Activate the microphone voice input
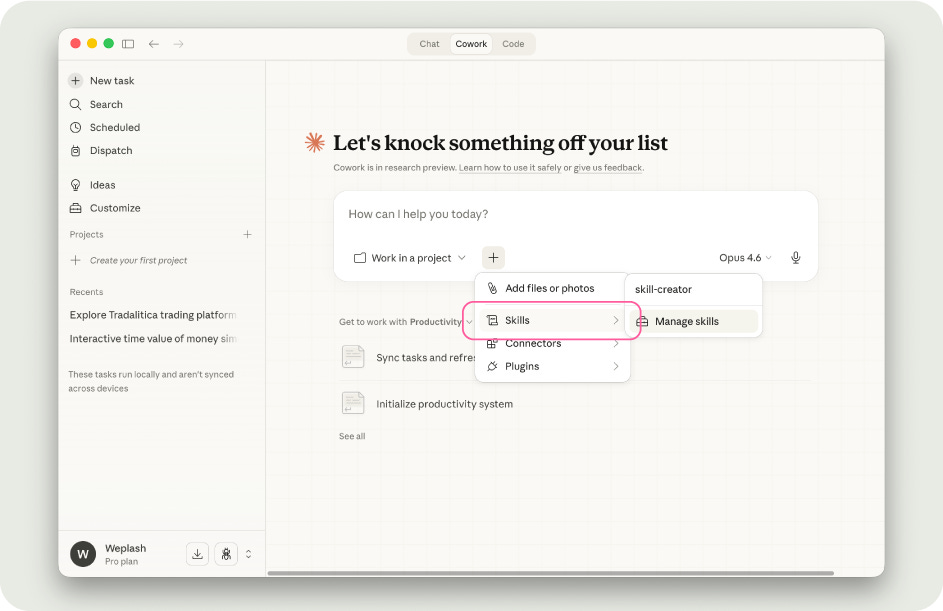 click(x=796, y=258)
